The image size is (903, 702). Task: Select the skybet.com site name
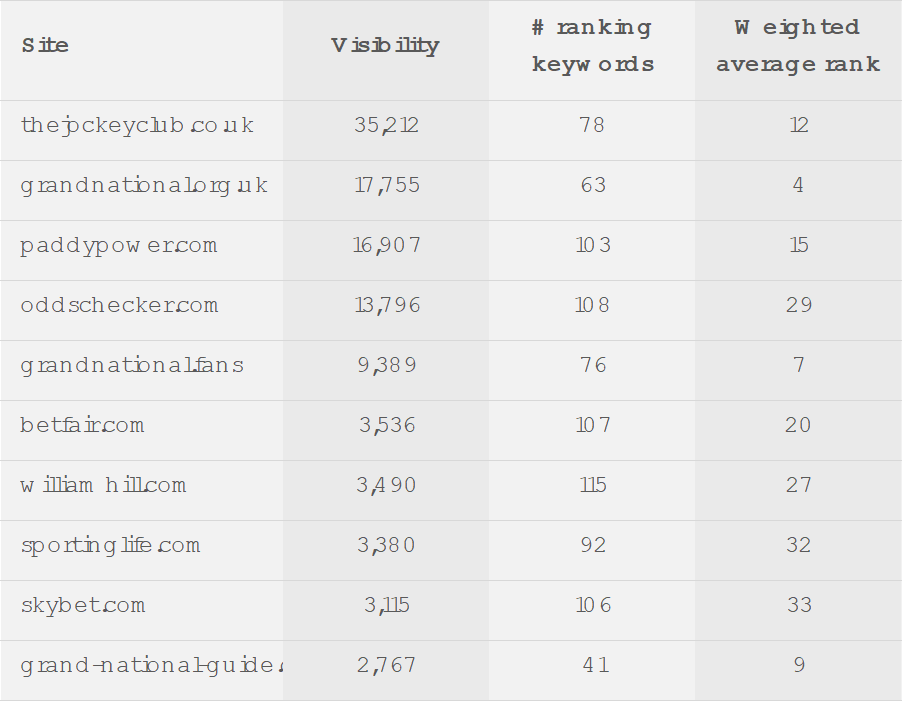pos(83,606)
